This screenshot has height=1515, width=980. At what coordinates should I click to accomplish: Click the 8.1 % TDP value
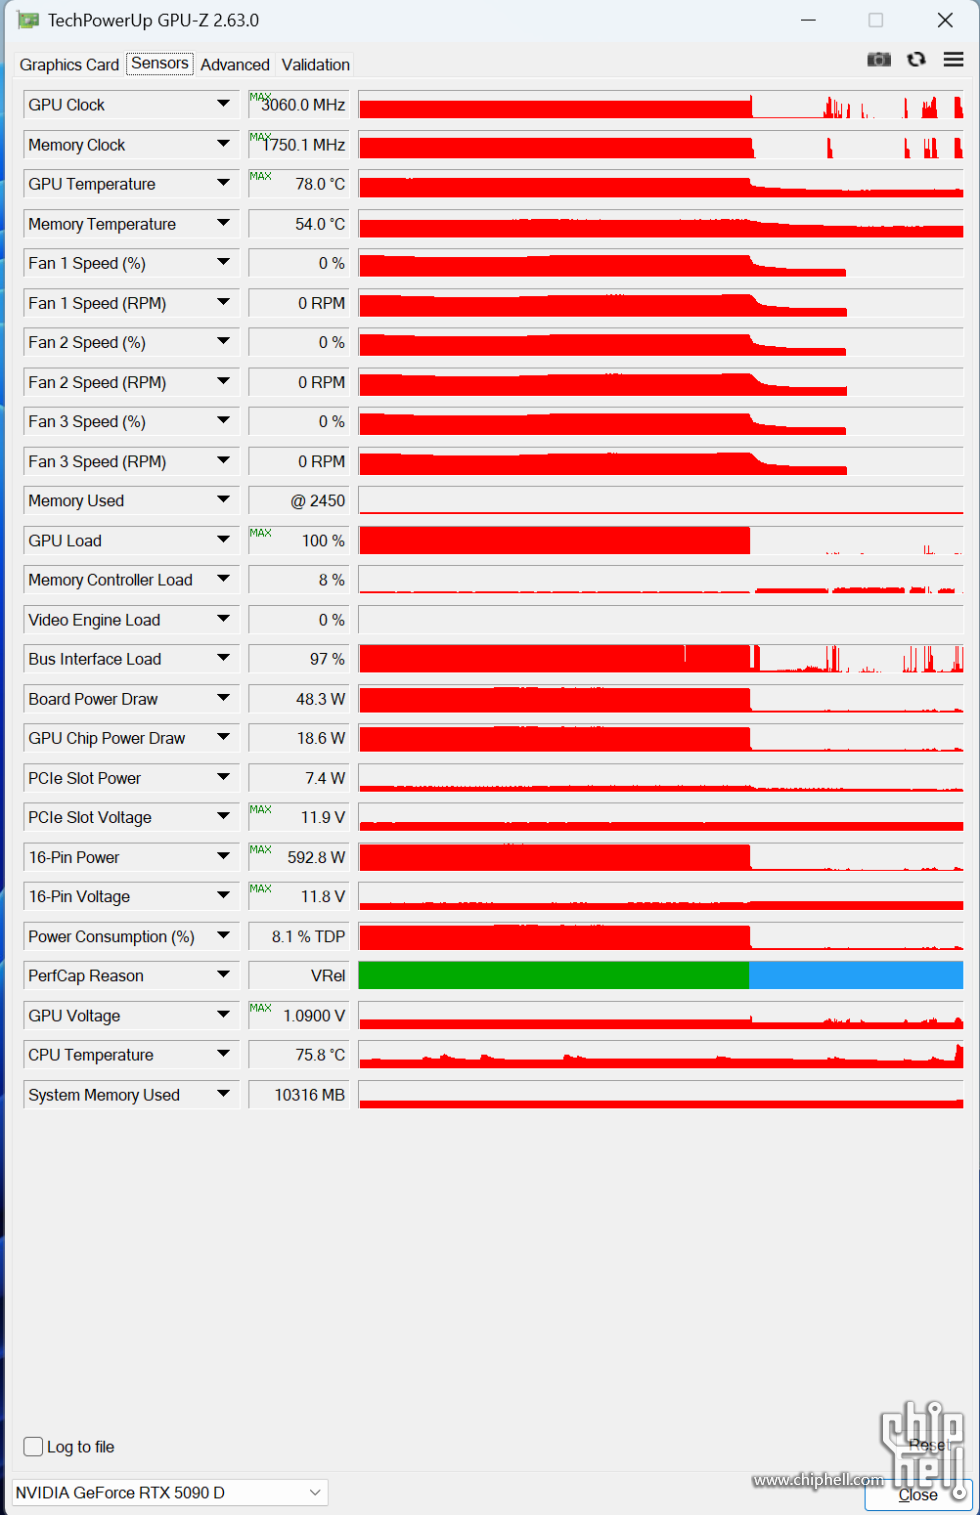(298, 937)
